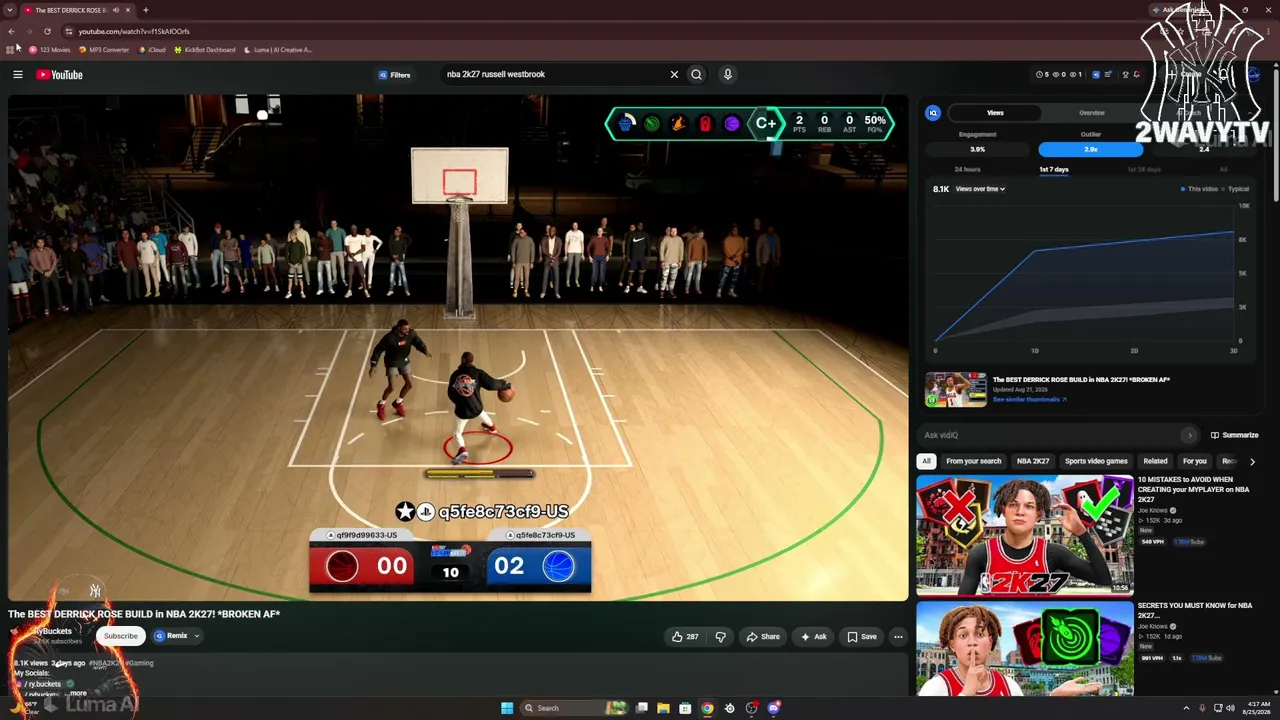Screen dimensions: 1280x720
Task: Select From your search chip
Action: pyautogui.click(x=973, y=461)
